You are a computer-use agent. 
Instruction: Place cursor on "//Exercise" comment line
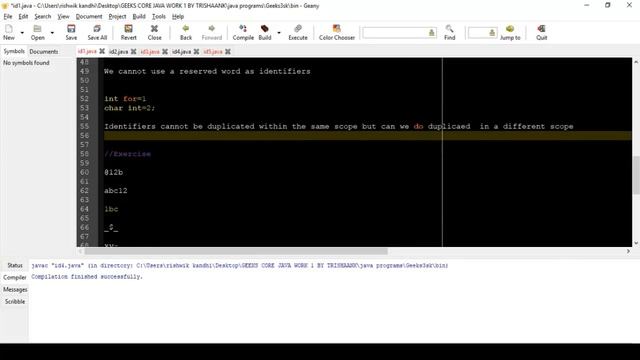[x=127, y=154]
